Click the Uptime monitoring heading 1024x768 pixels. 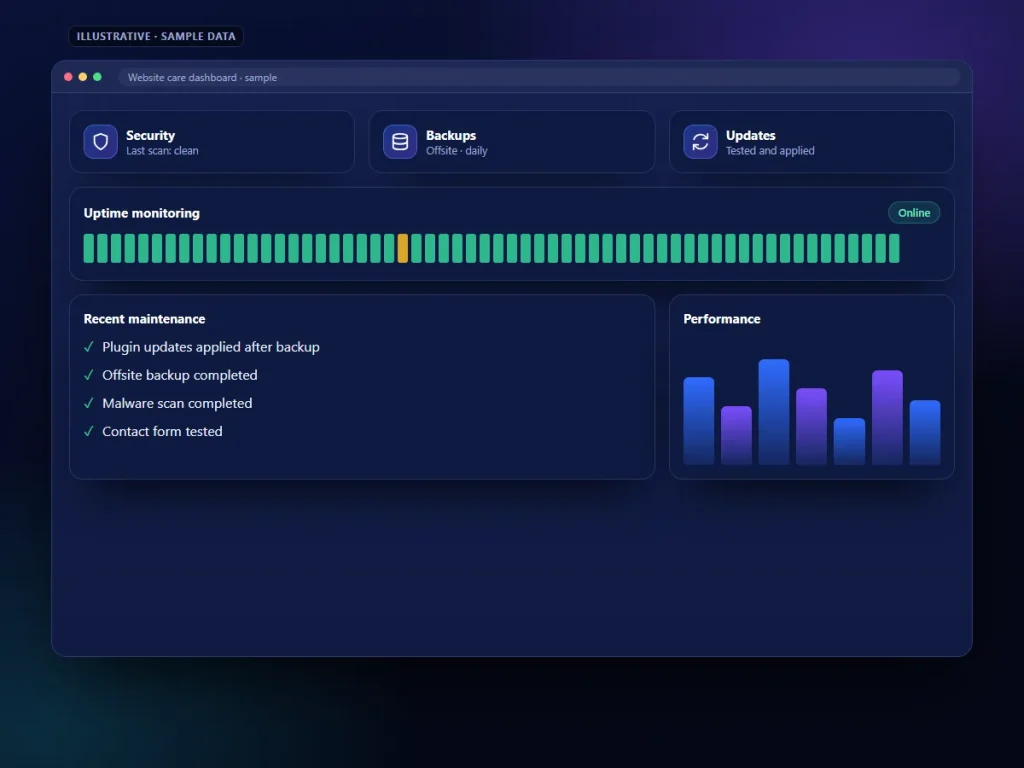142,213
